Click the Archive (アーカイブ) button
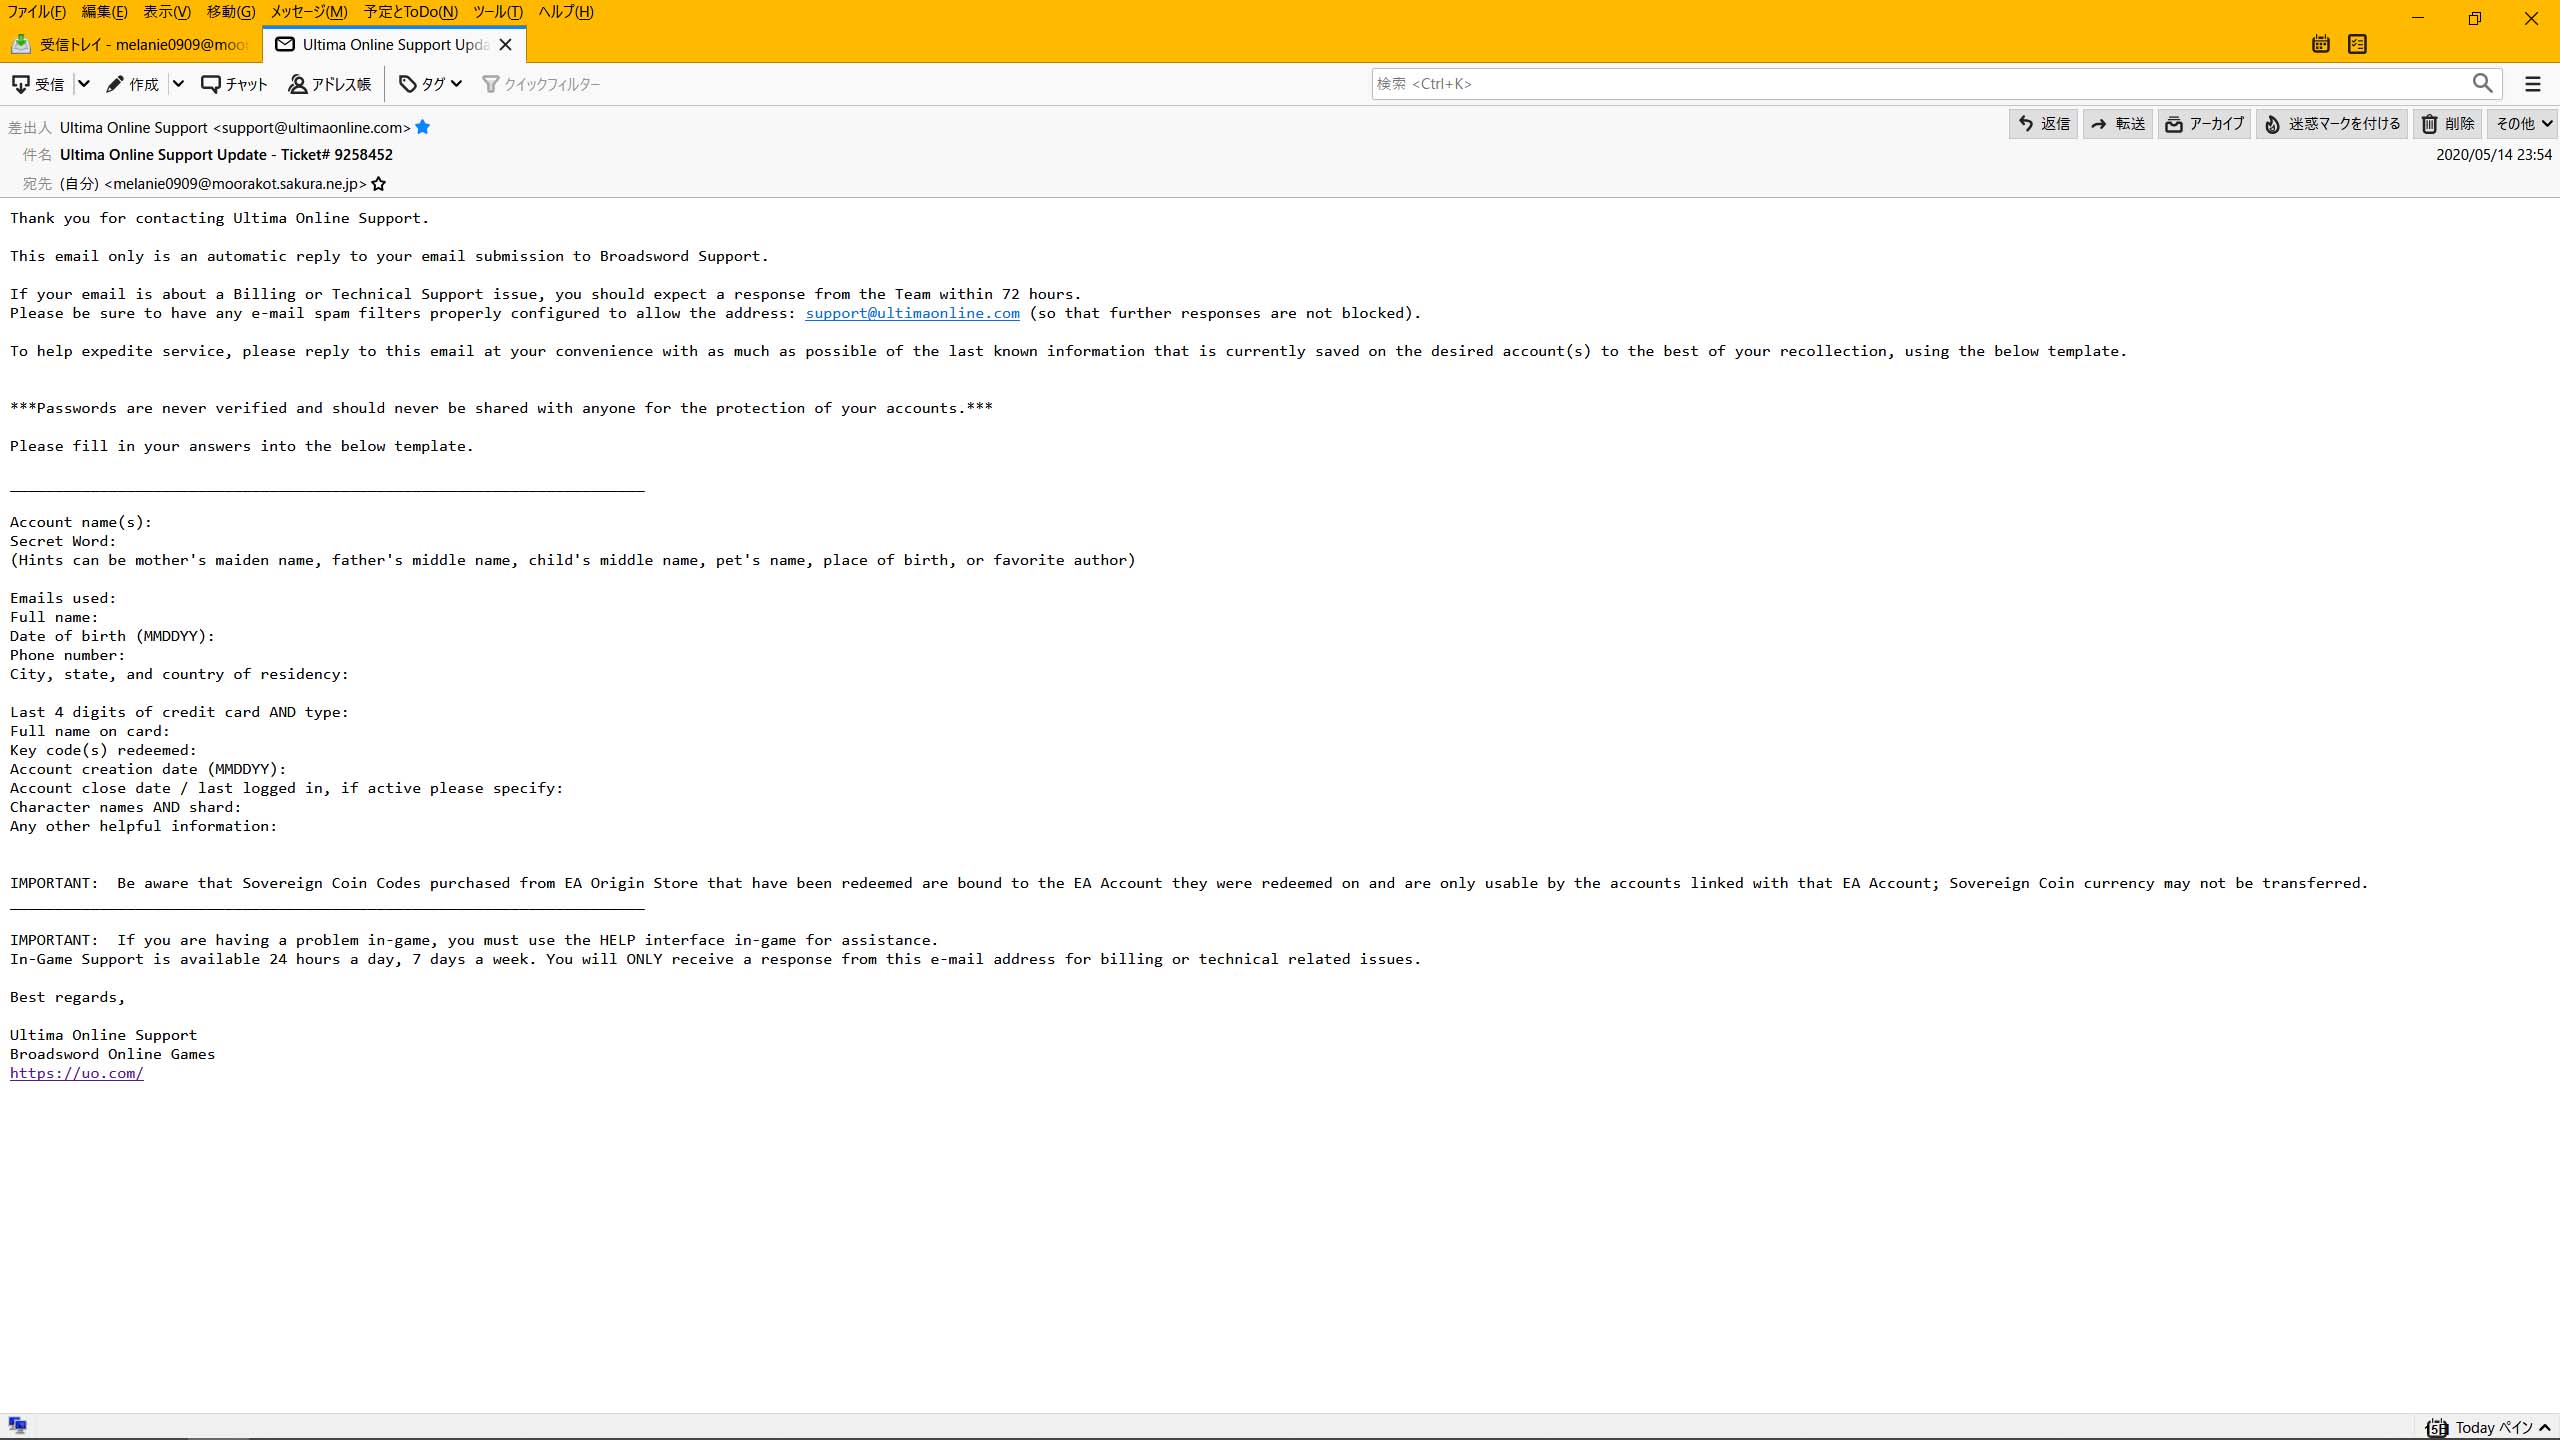This screenshot has height=1440, width=2560. click(2204, 124)
